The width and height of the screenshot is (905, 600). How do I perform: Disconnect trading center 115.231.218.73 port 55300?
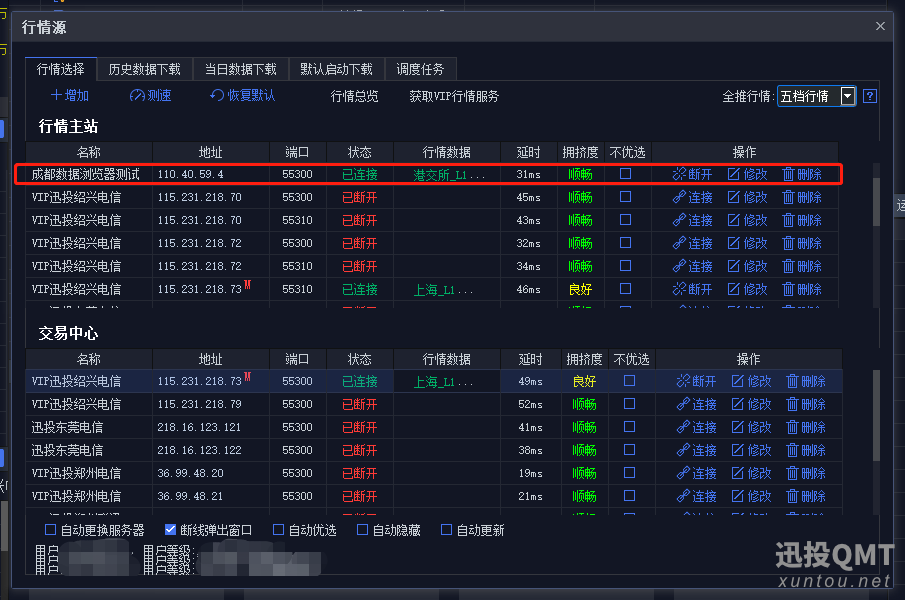click(x=696, y=381)
